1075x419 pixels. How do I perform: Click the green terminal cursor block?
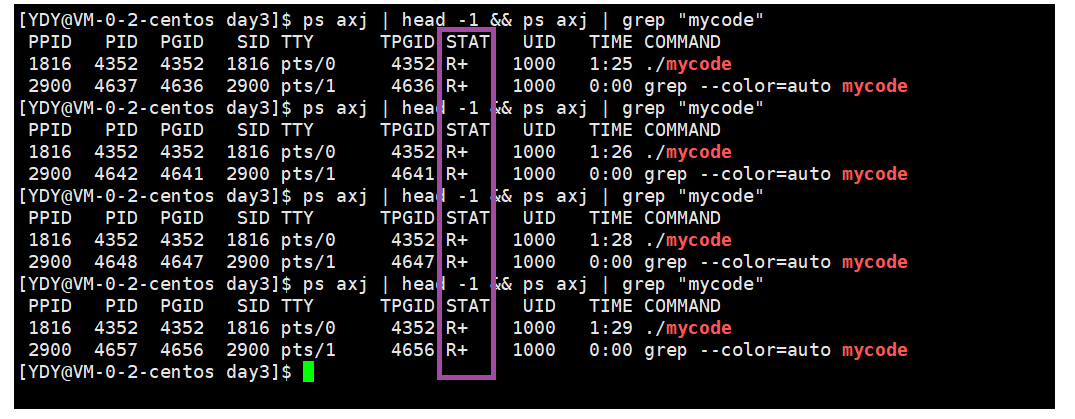tap(308, 372)
